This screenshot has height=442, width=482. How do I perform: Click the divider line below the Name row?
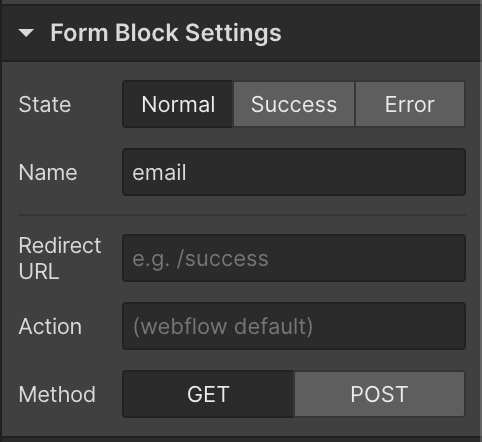242,215
